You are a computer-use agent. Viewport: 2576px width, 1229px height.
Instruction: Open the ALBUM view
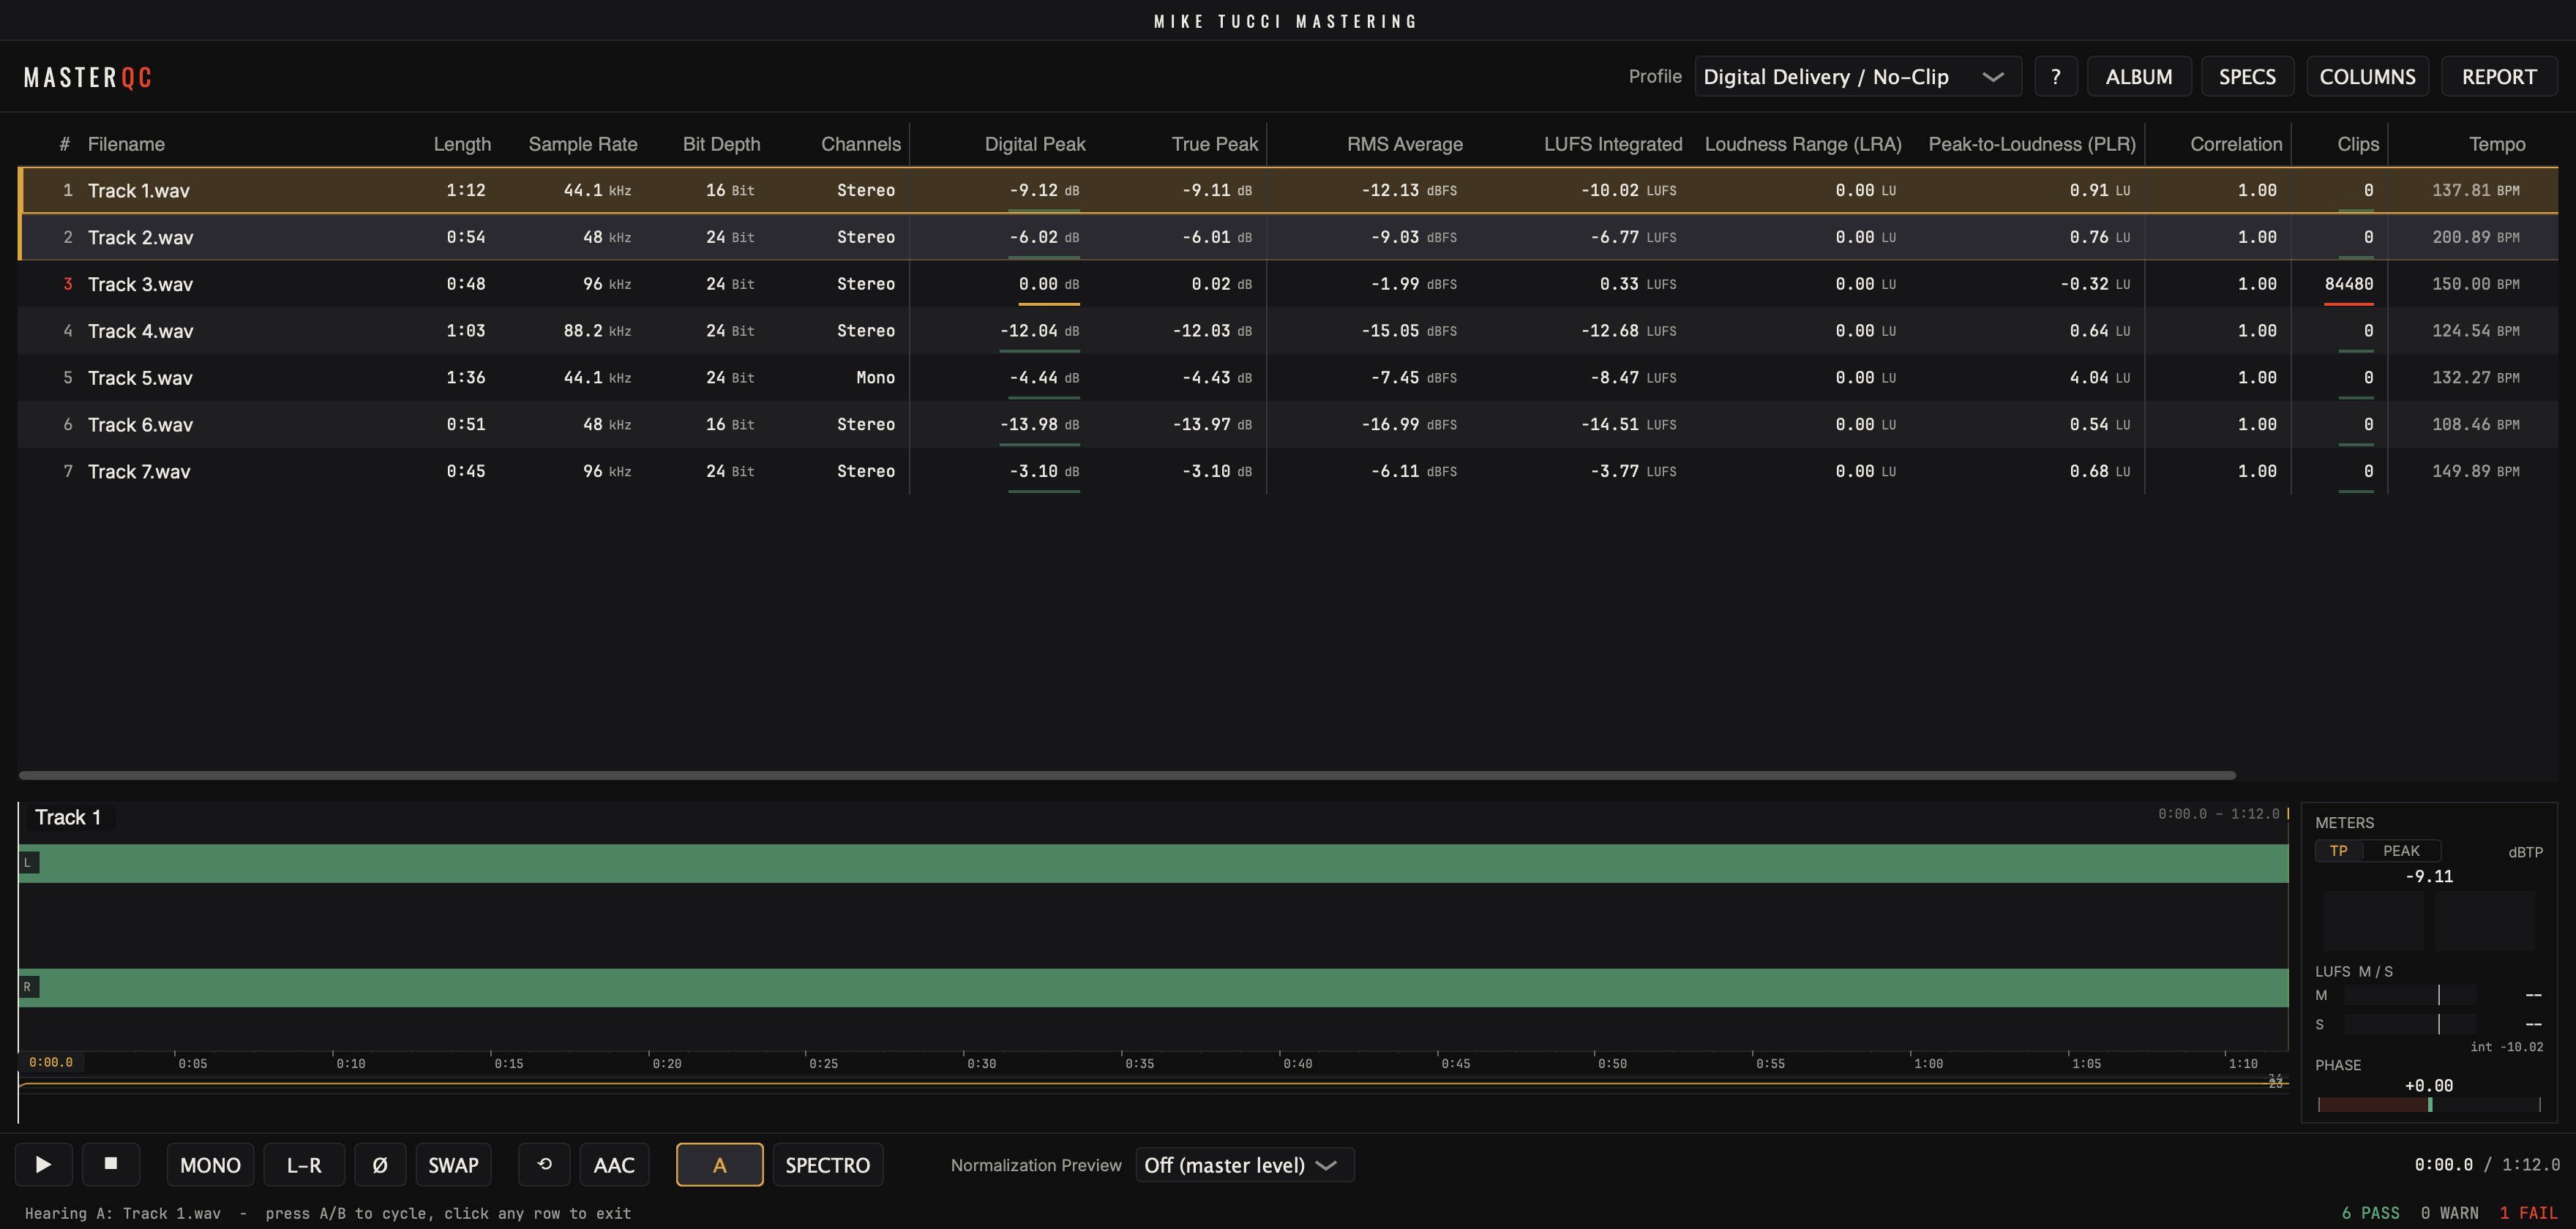pos(2139,77)
